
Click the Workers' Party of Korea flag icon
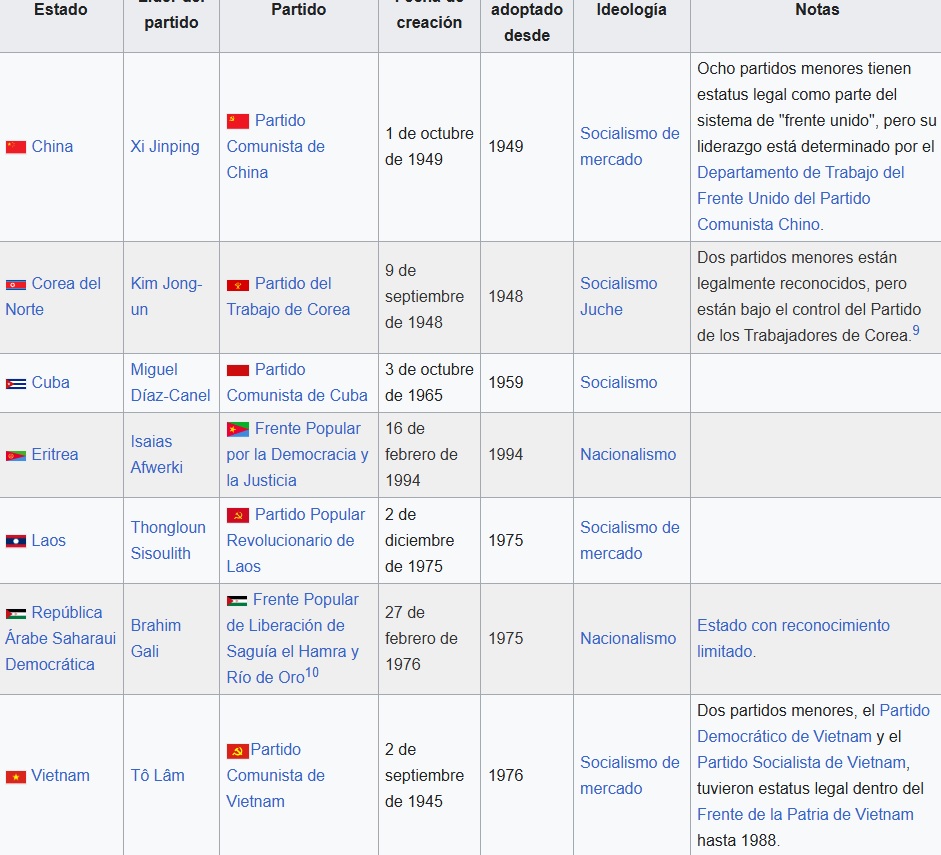[x=238, y=284]
